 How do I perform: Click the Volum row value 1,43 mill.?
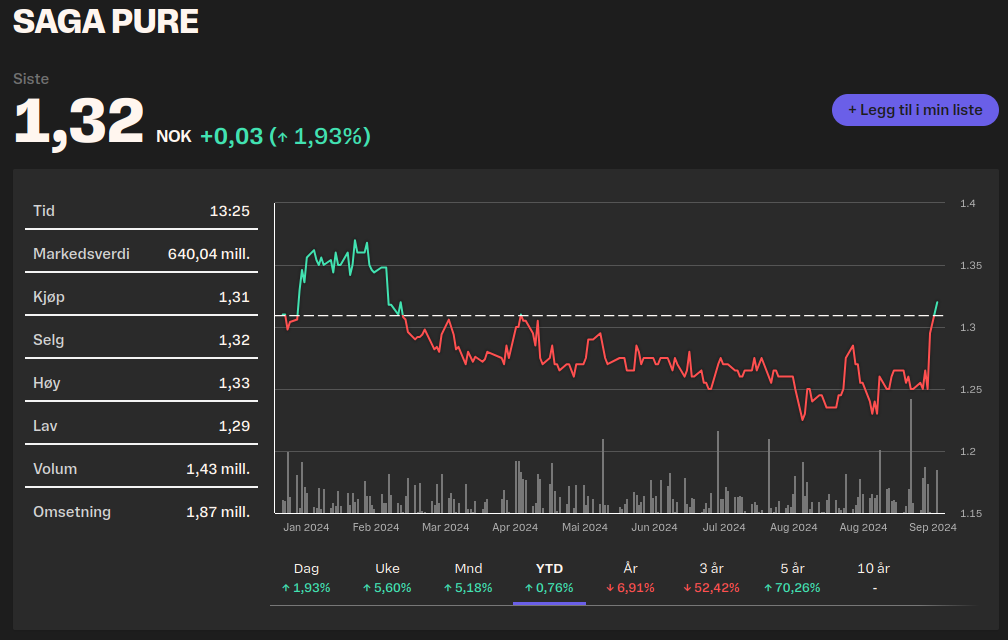tap(217, 469)
